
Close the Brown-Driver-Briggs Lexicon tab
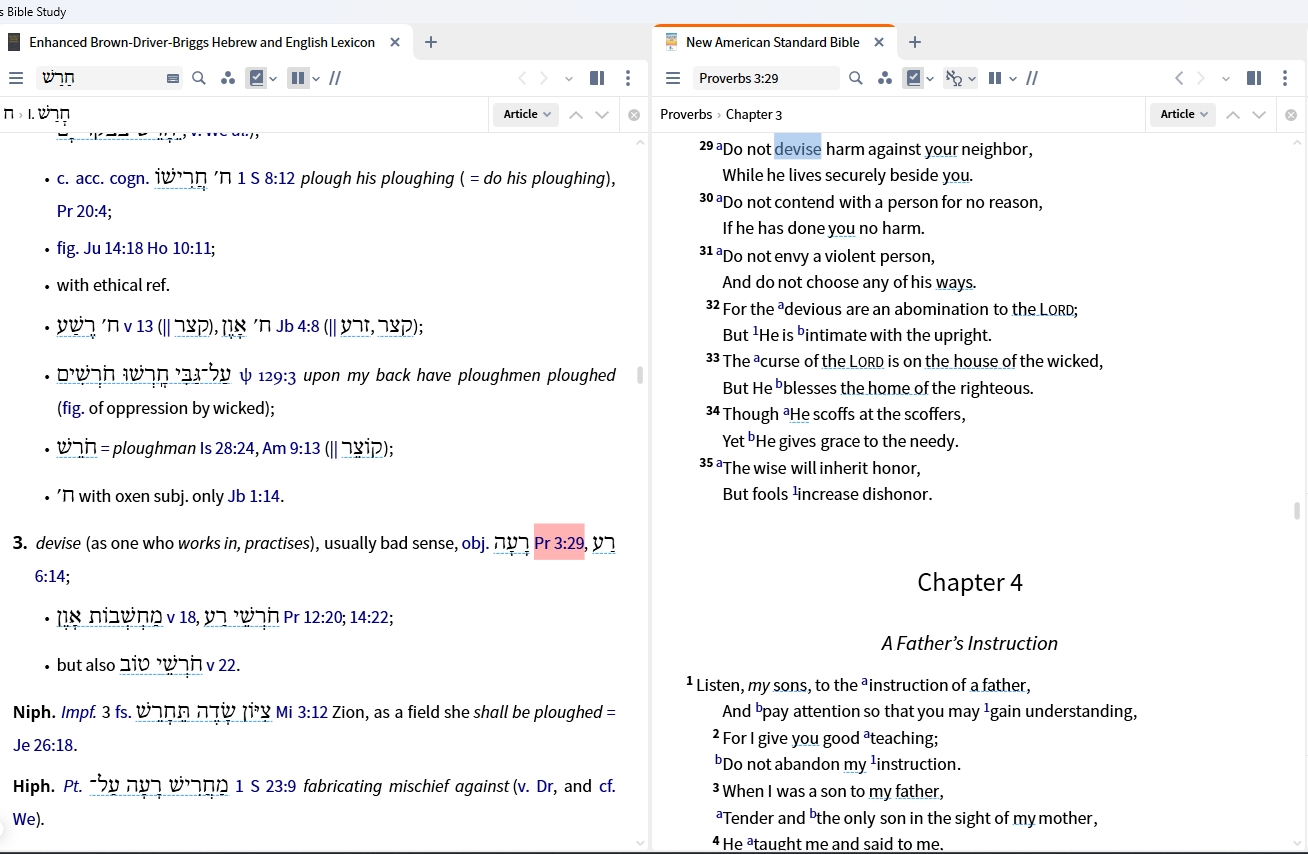pyautogui.click(x=395, y=42)
